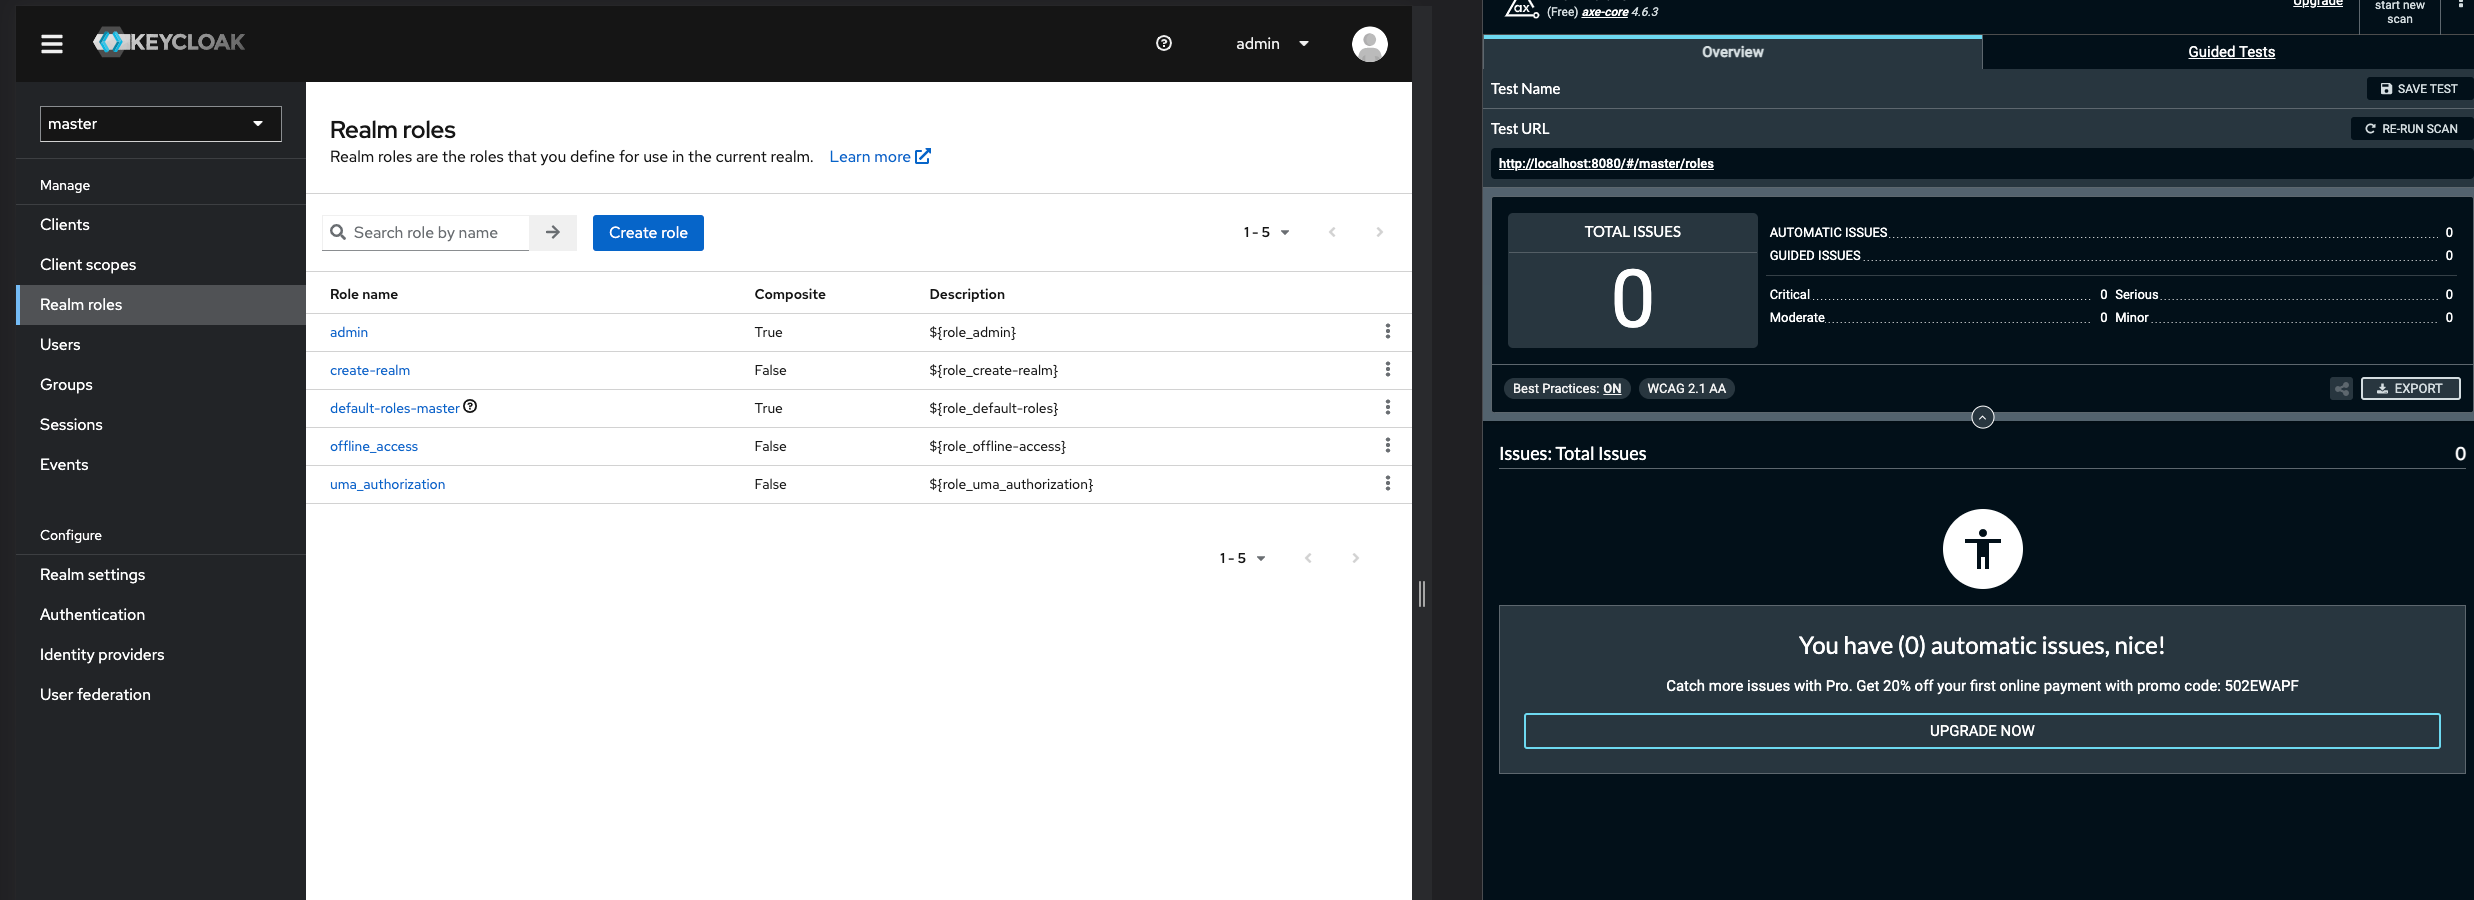Open the help question mark icon

(x=1164, y=43)
